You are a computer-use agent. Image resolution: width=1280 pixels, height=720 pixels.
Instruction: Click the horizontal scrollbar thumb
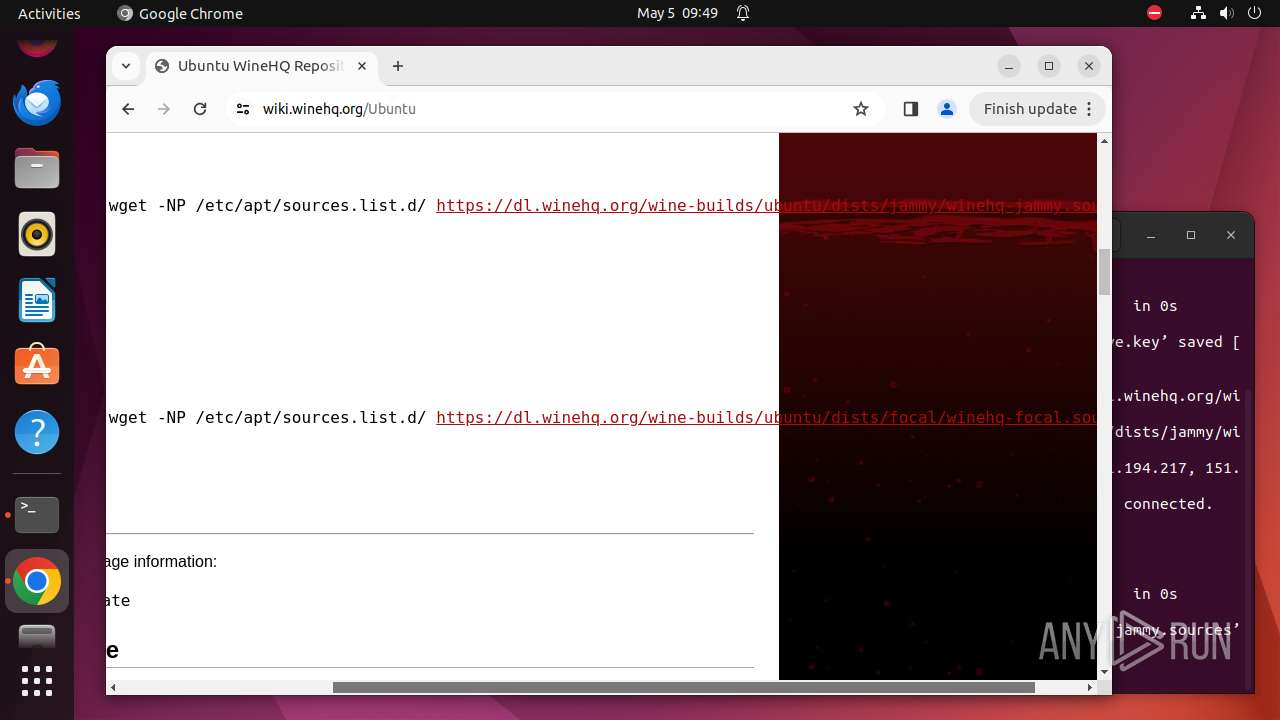(x=683, y=687)
